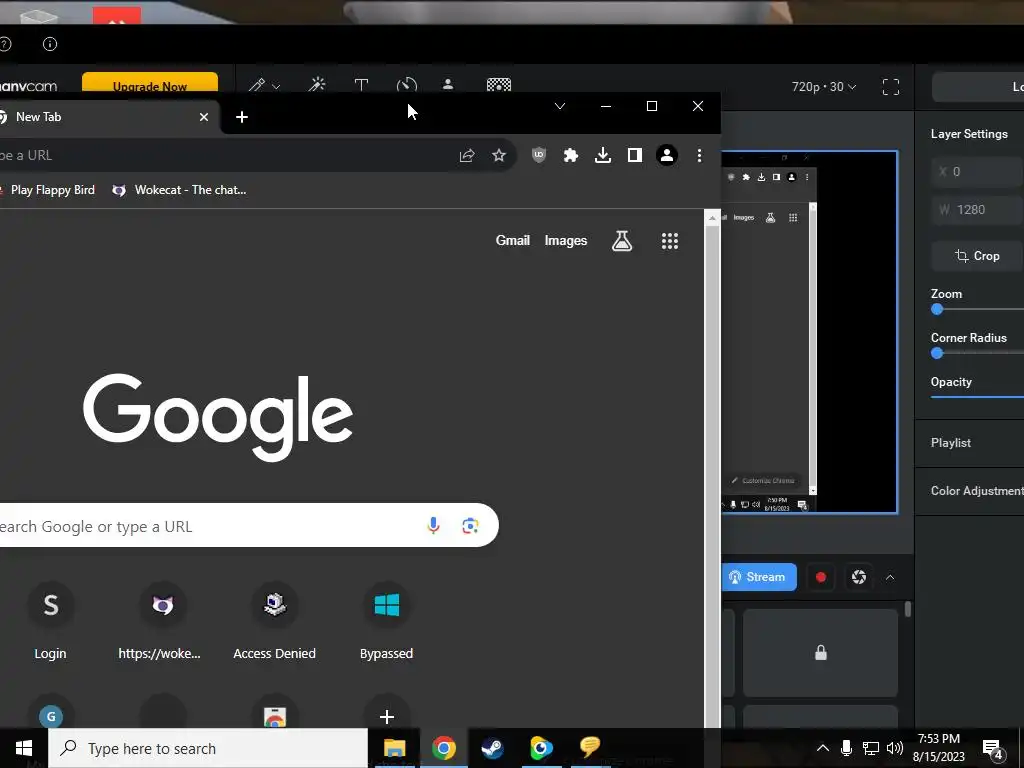Viewport: 1024px width, 768px height.
Task: Take a snapshot with the aperture icon
Action: point(859,577)
